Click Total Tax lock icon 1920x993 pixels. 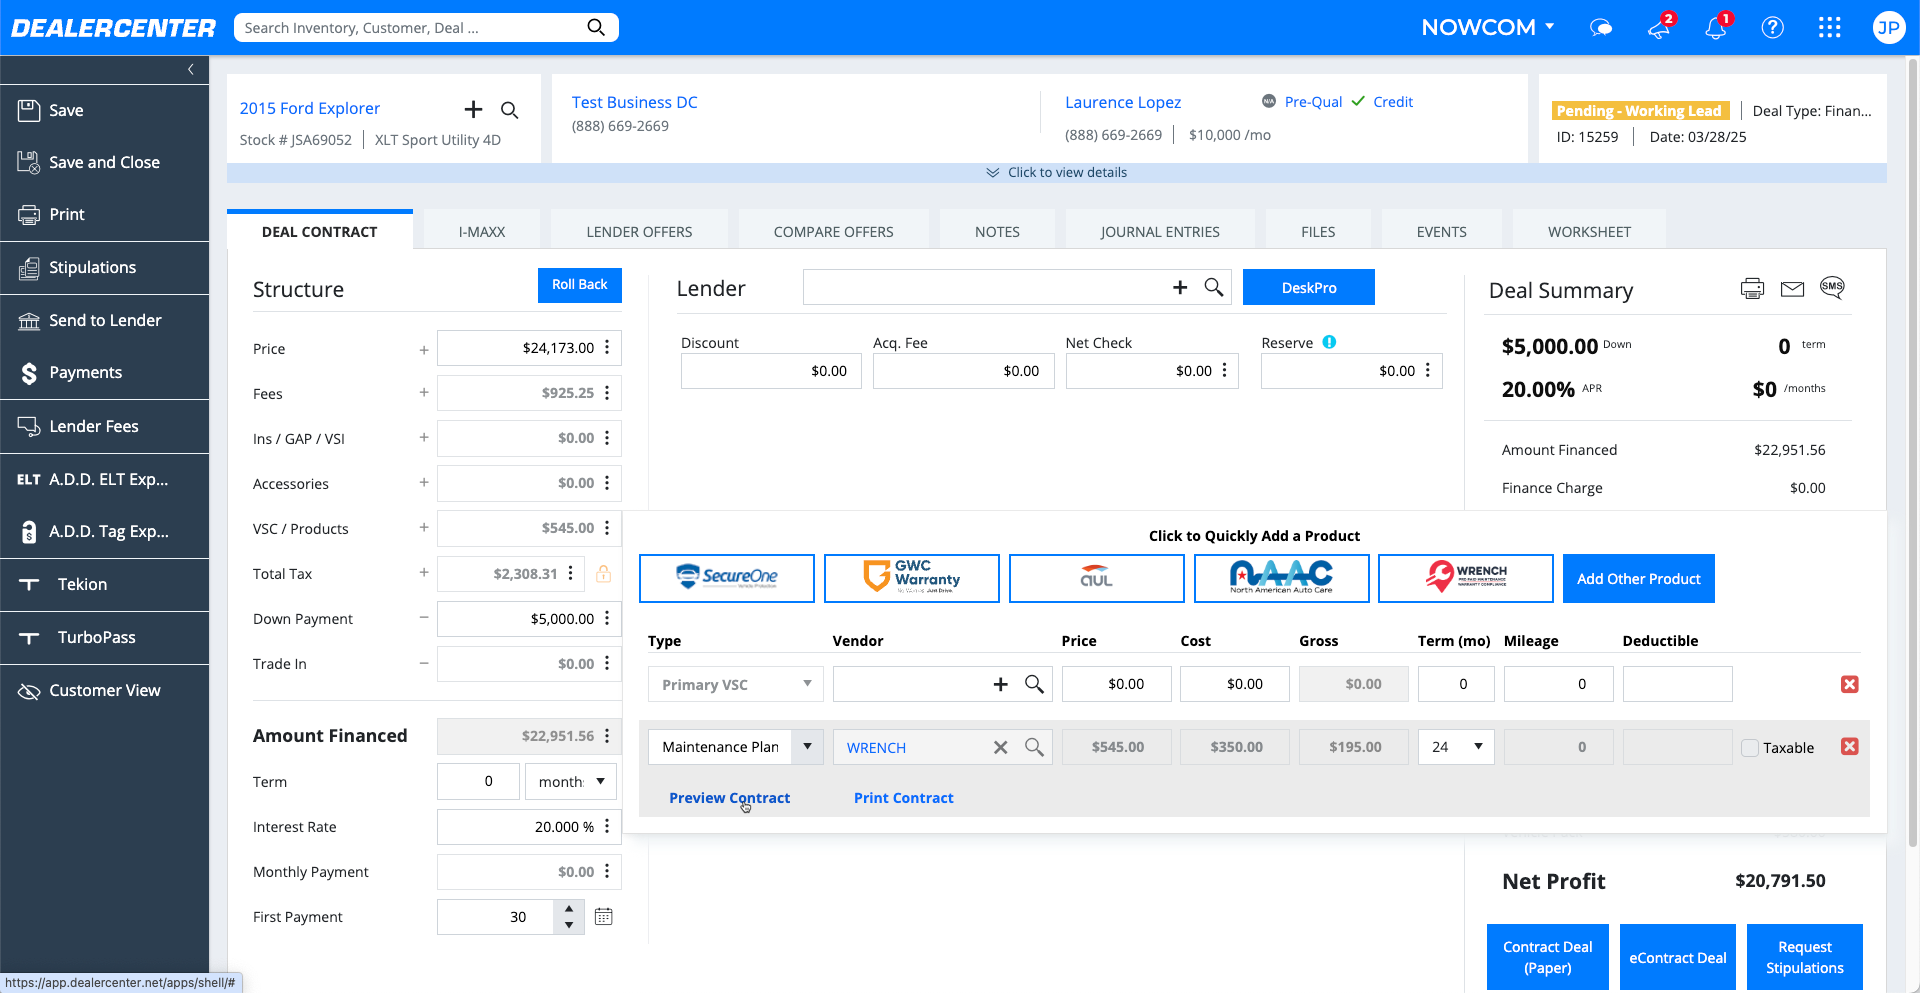tap(604, 573)
